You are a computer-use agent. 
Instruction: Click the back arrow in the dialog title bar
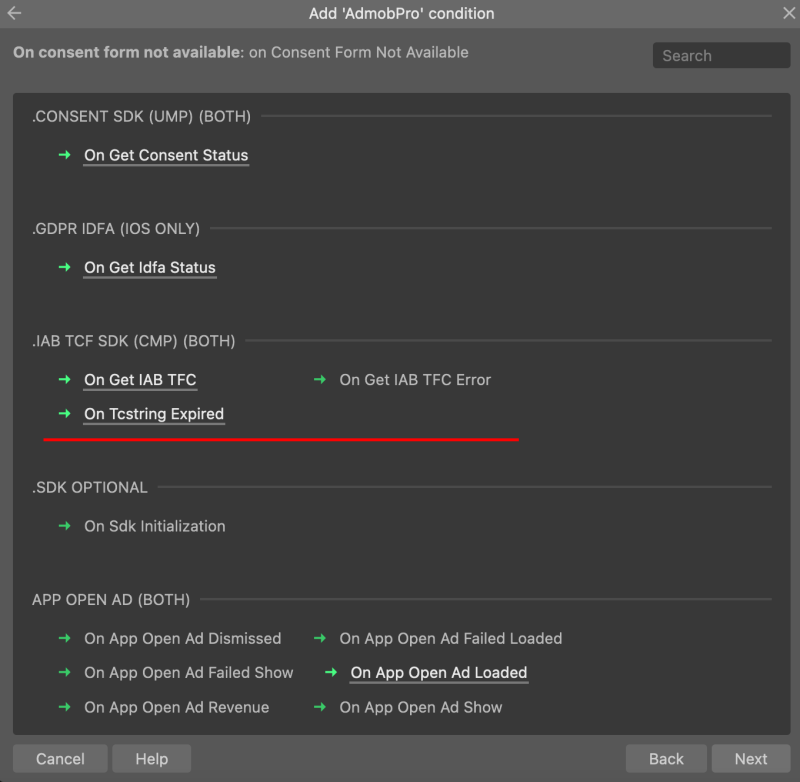14,14
